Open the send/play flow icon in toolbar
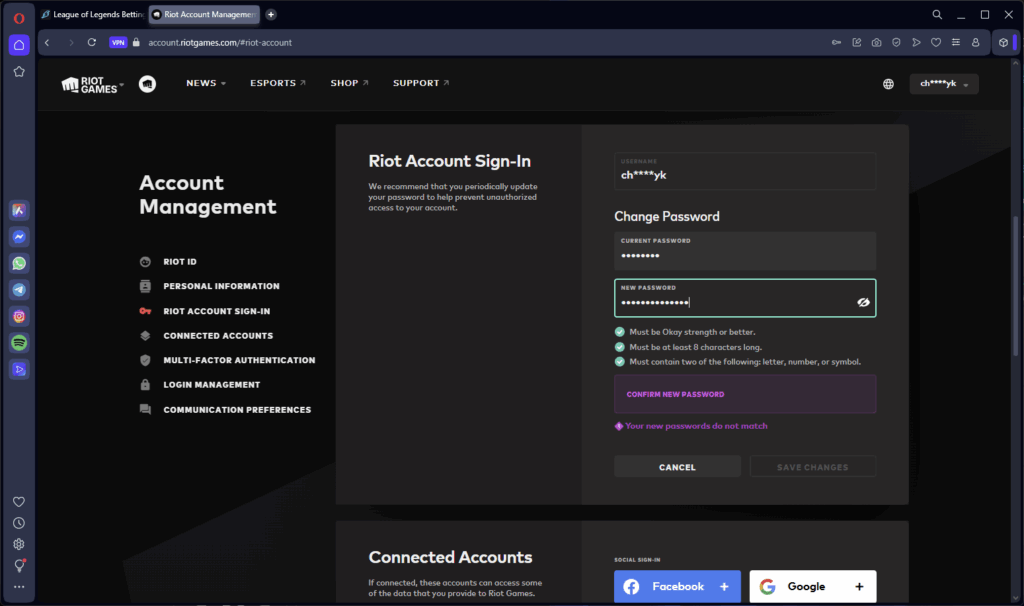This screenshot has height=606, width=1024. tap(916, 42)
